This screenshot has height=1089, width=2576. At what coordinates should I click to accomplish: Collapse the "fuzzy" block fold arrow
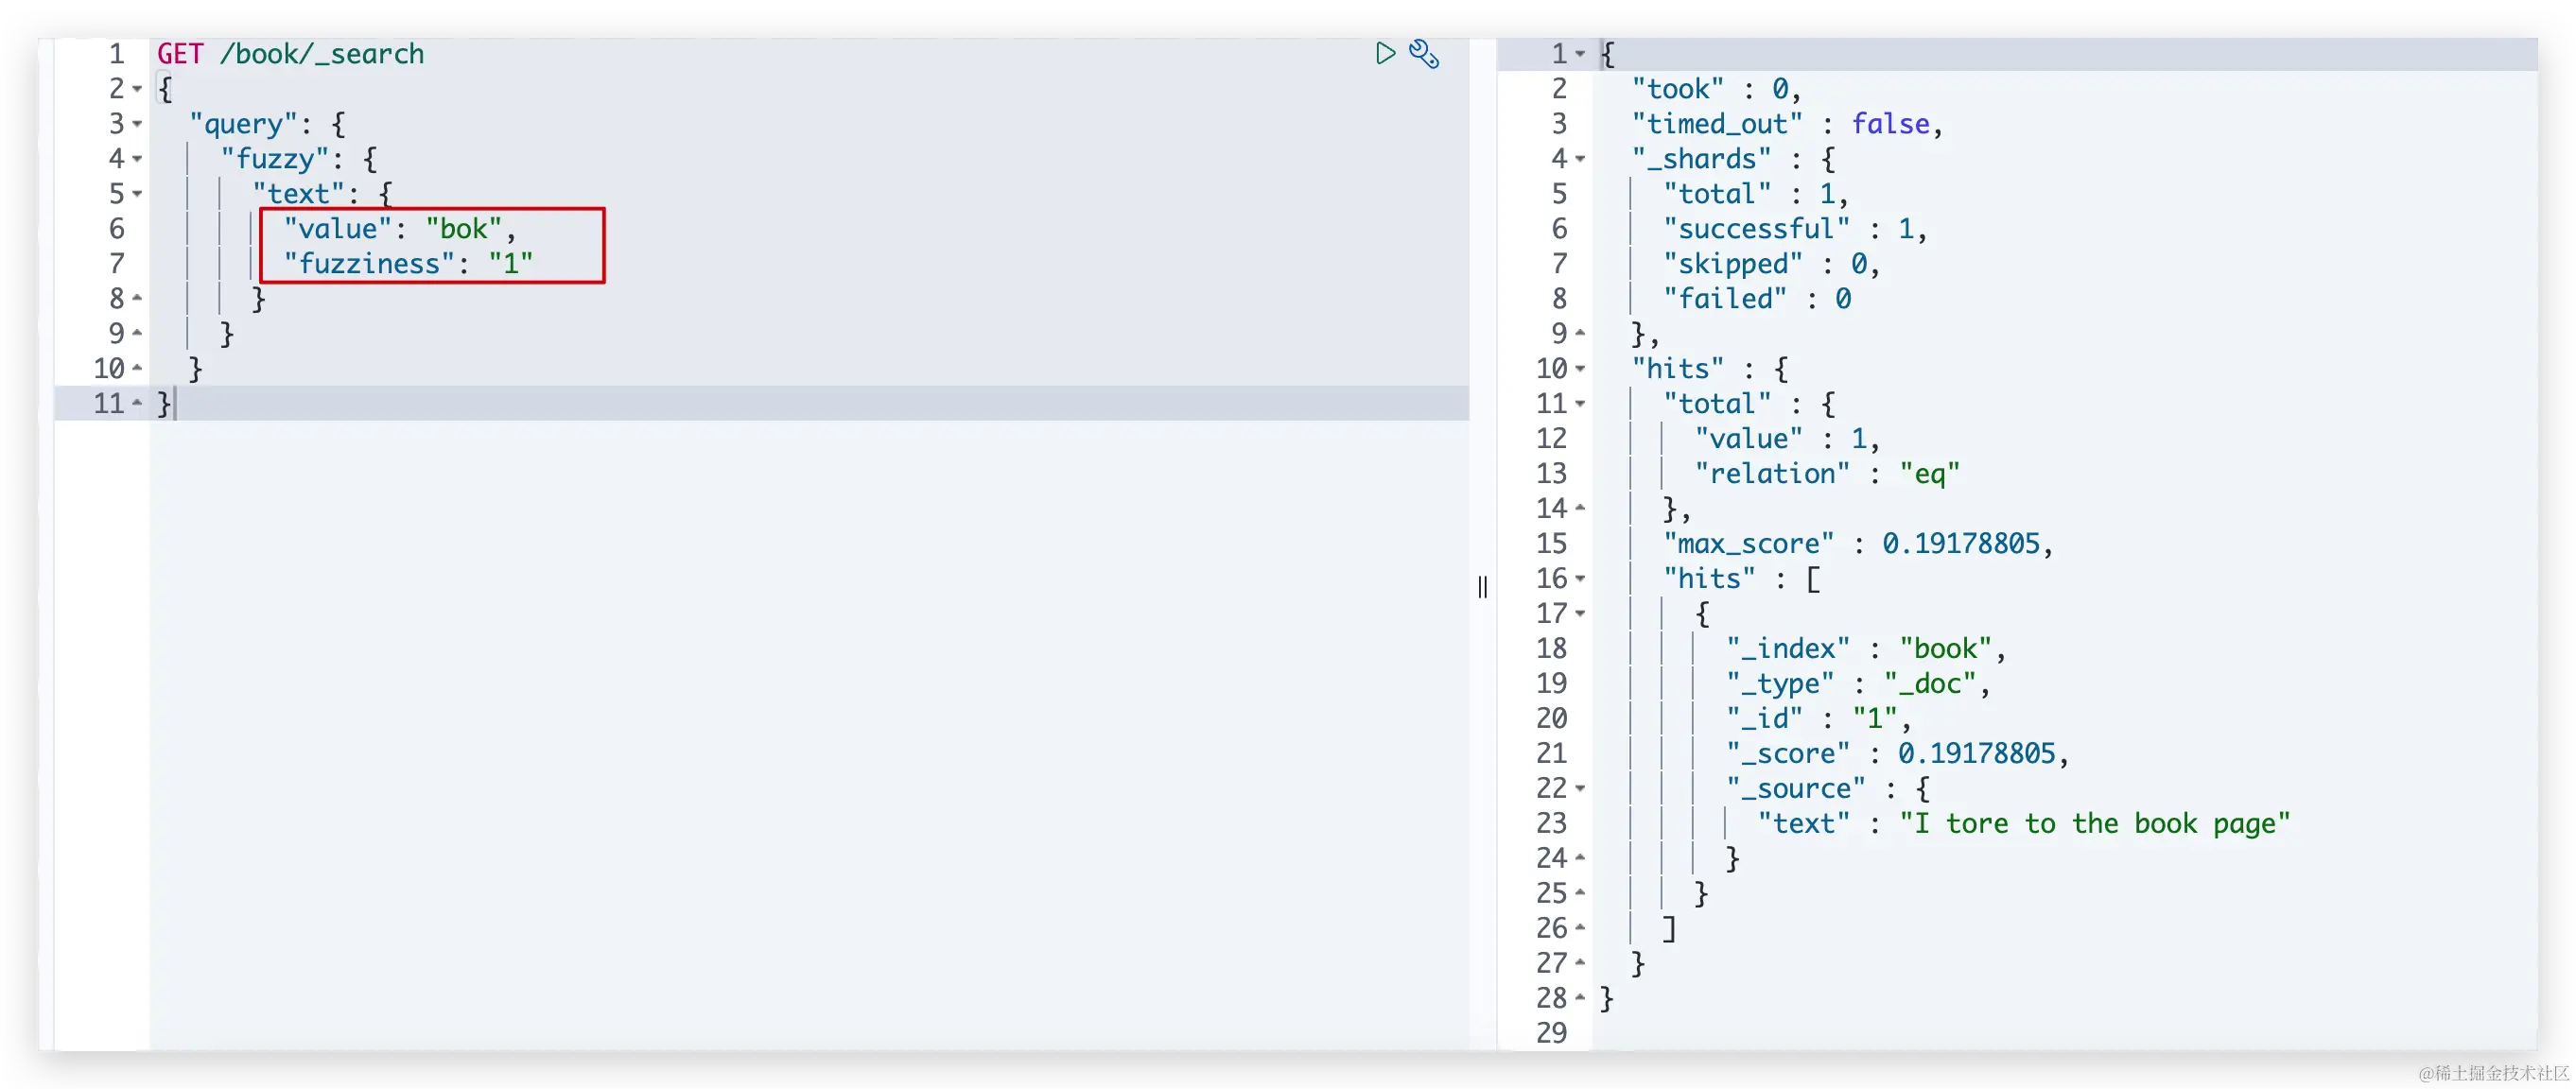pos(137,160)
